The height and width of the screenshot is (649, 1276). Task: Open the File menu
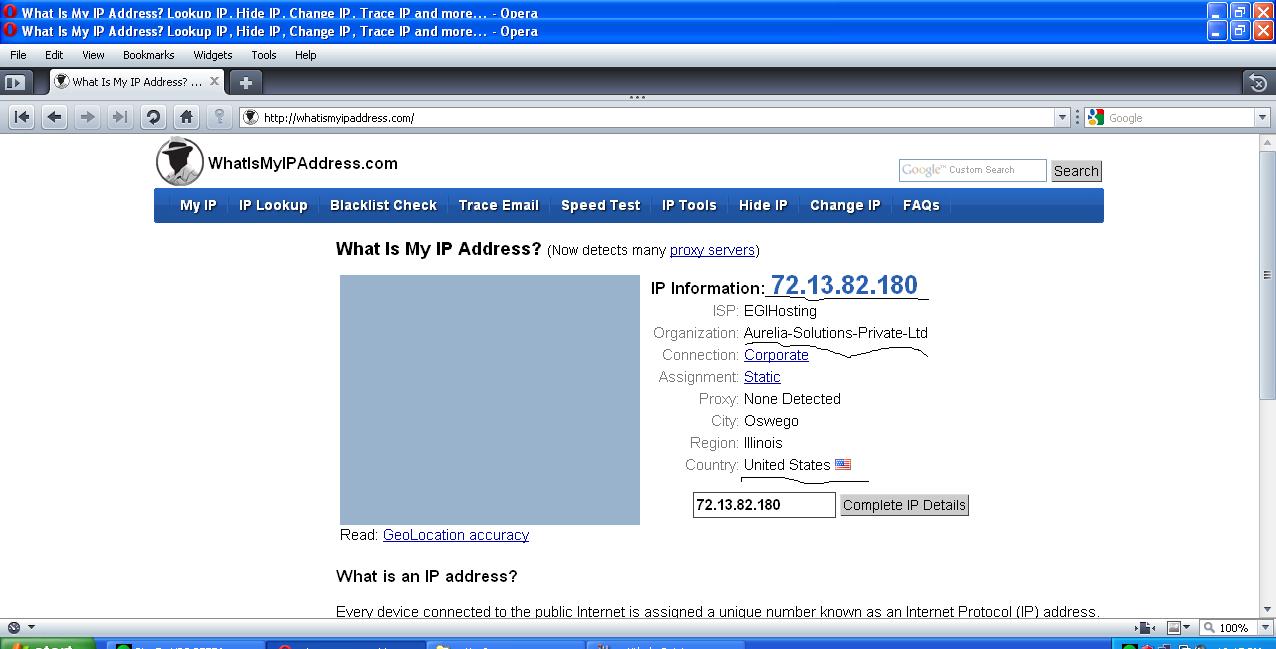click(x=18, y=55)
